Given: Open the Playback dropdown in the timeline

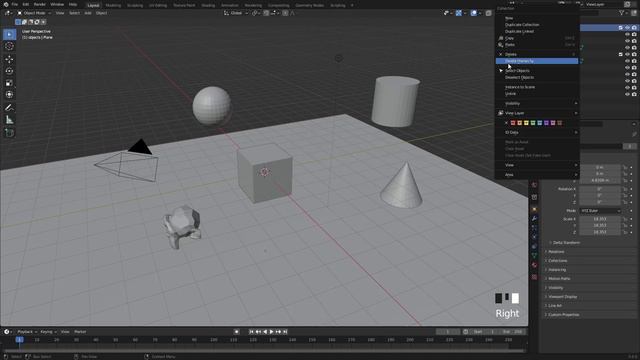Looking at the screenshot, I should click(x=27, y=332).
